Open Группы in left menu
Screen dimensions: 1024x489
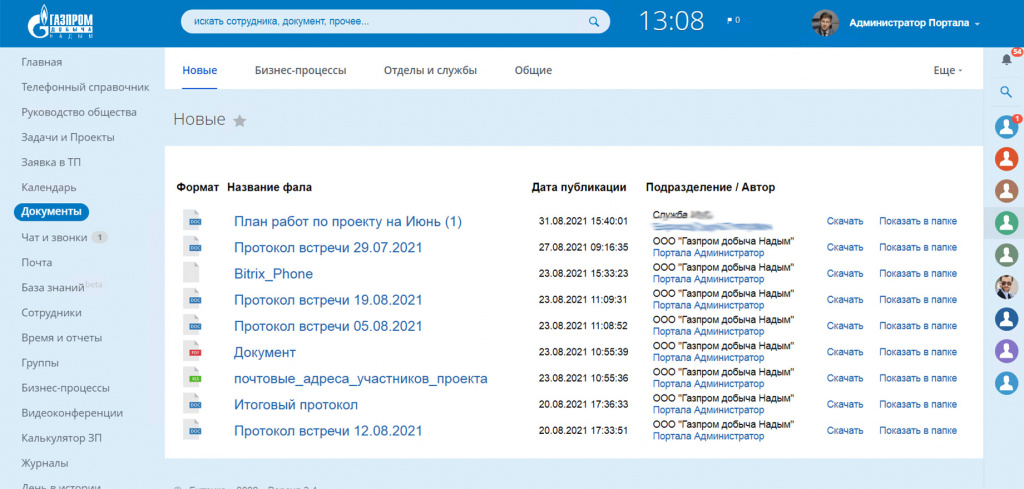click(x=40, y=363)
